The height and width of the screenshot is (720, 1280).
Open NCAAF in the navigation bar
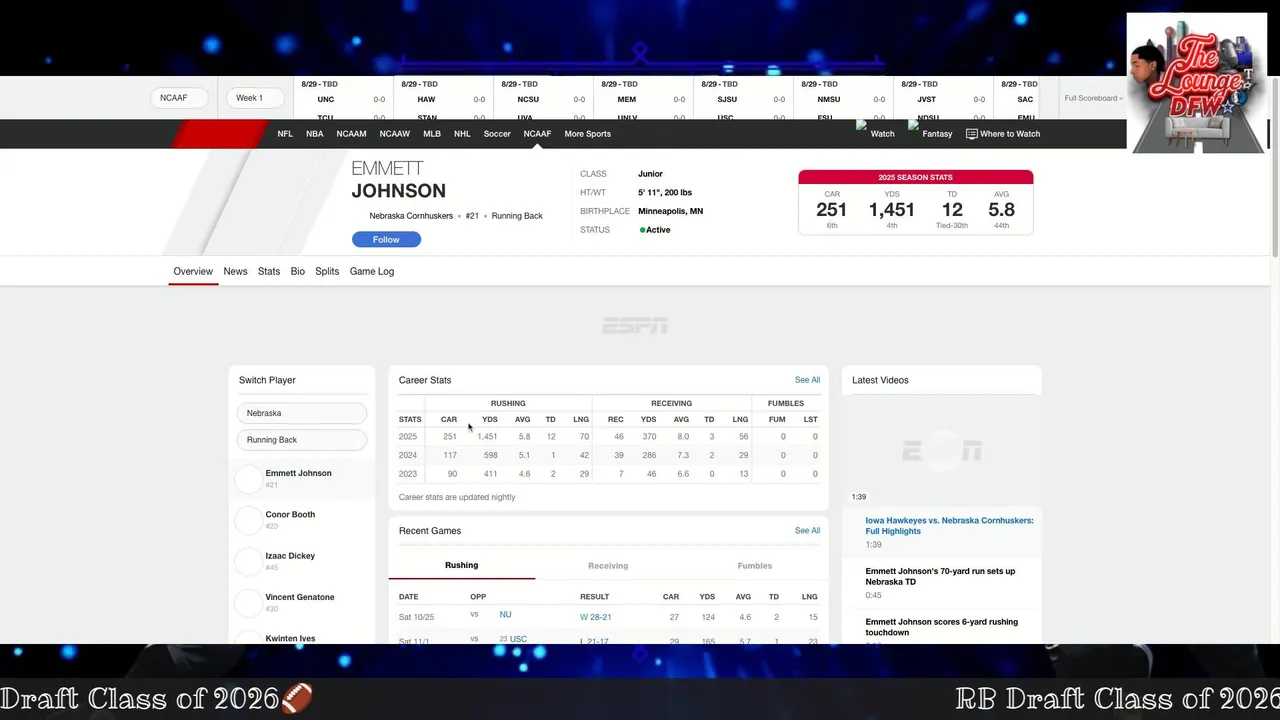(537, 134)
